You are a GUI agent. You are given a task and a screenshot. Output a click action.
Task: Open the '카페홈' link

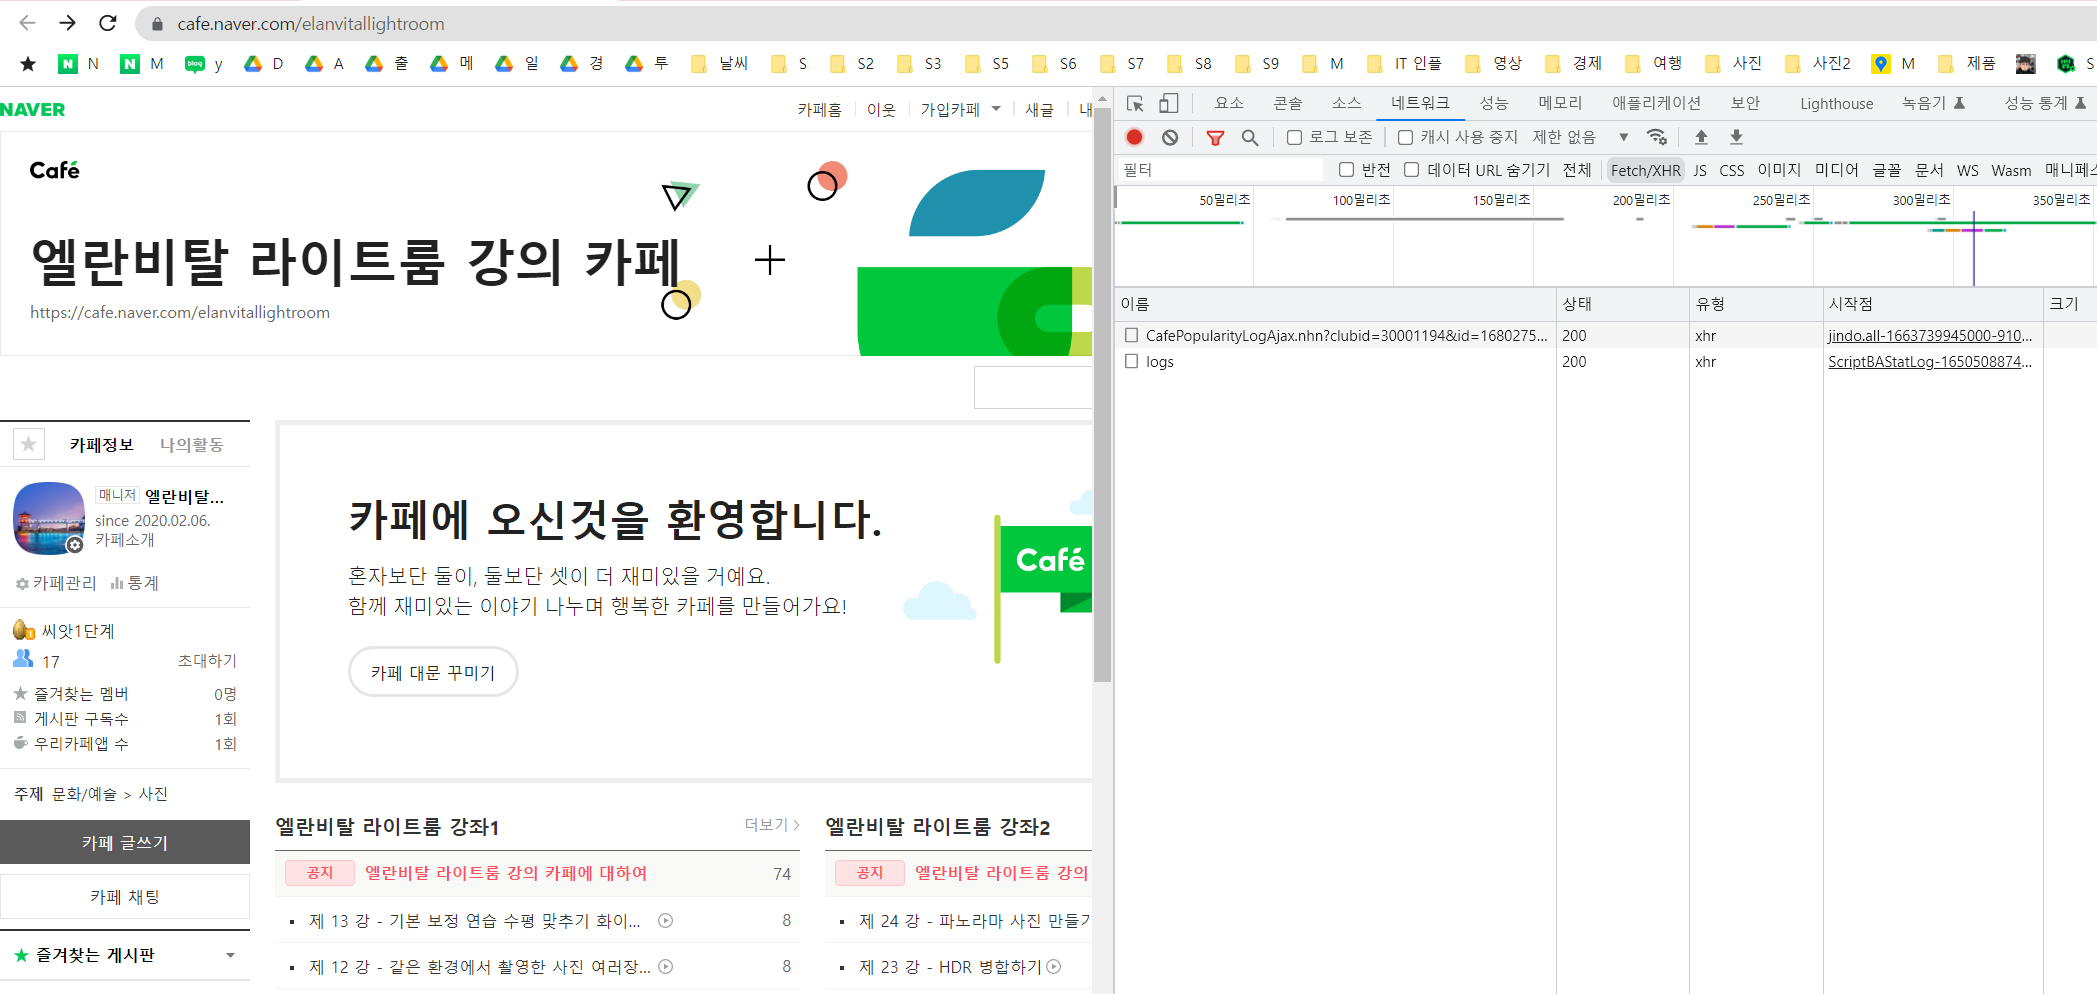click(819, 109)
